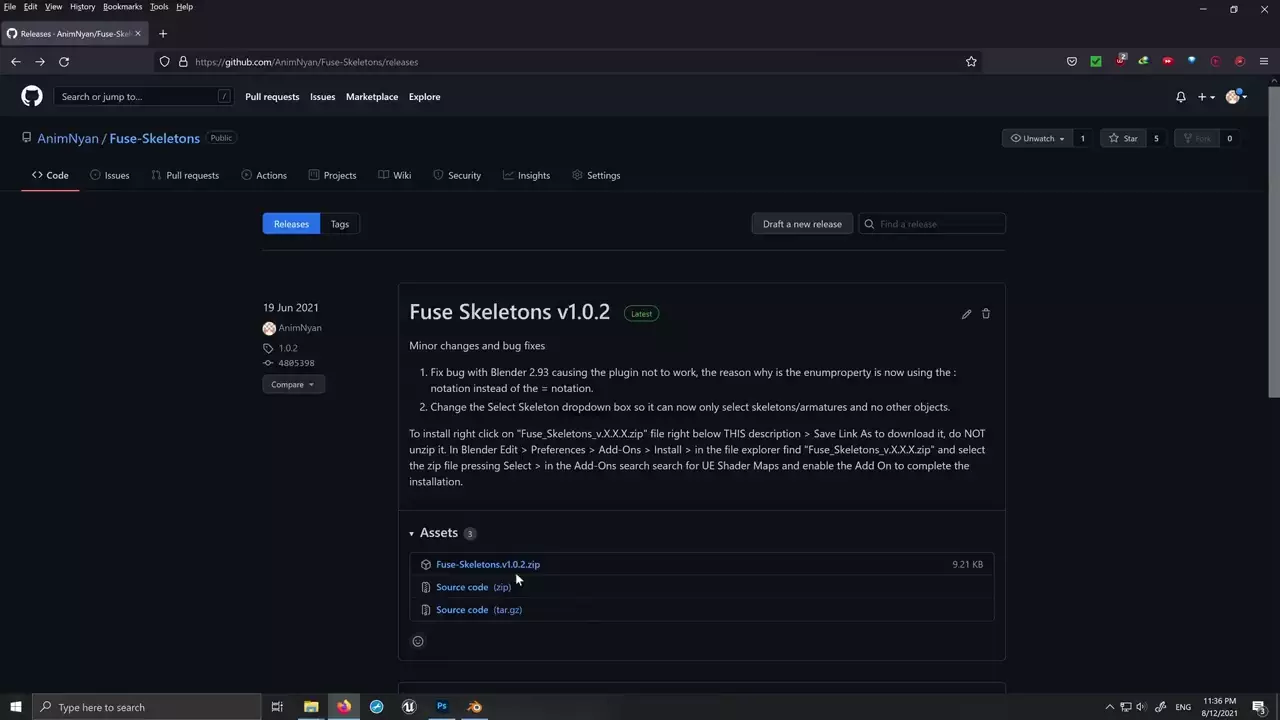Click Draft a new release button

click(x=802, y=224)
